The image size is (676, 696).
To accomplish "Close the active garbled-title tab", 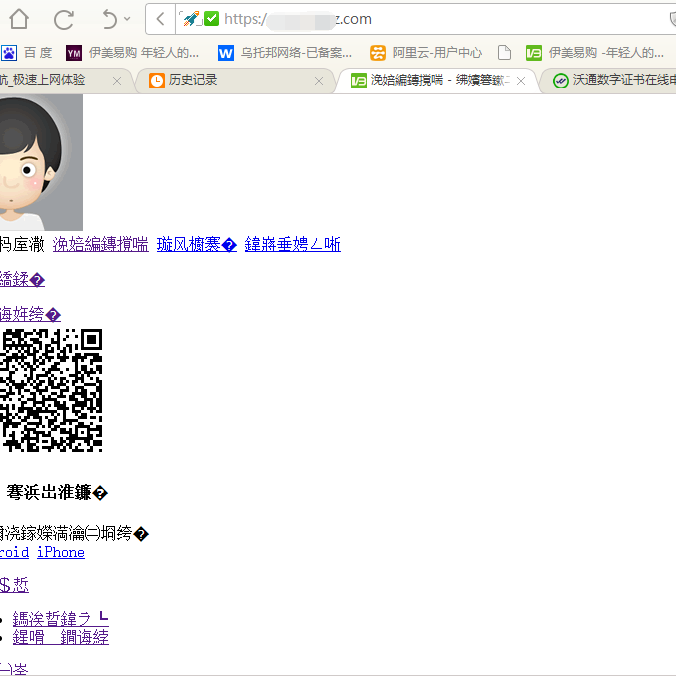I will pos(521,81).
